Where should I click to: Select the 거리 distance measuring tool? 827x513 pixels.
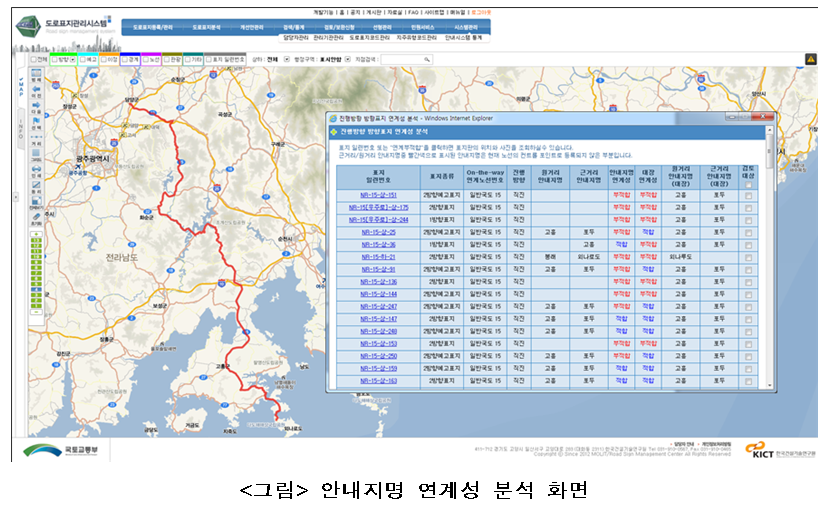pyautogui.click(x=37, y=140)
